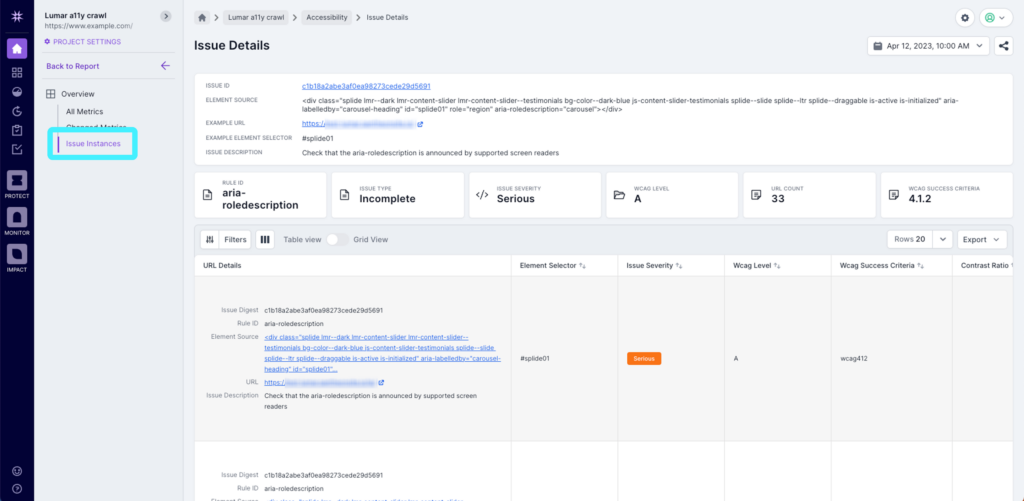Viewport: 1024px width, 501px height.
Task: Click the pie chart icon in rail
Action: tap(17, 92)
